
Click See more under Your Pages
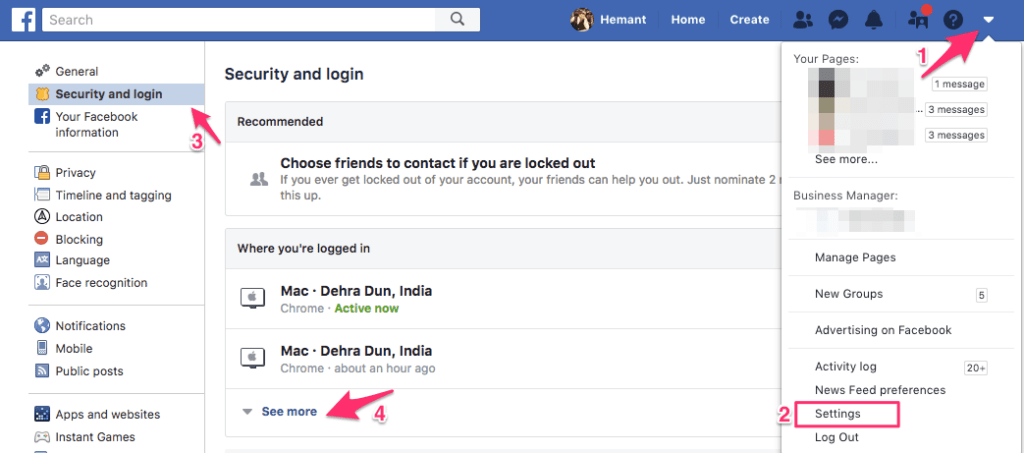point(846,159)
